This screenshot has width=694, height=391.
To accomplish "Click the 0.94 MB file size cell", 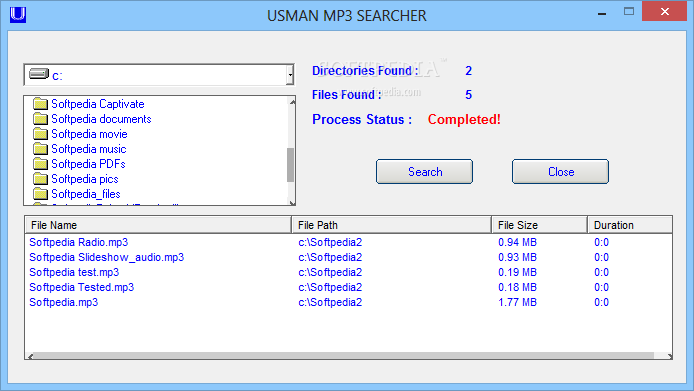I will pyautogui.click(x=517, y=242).
